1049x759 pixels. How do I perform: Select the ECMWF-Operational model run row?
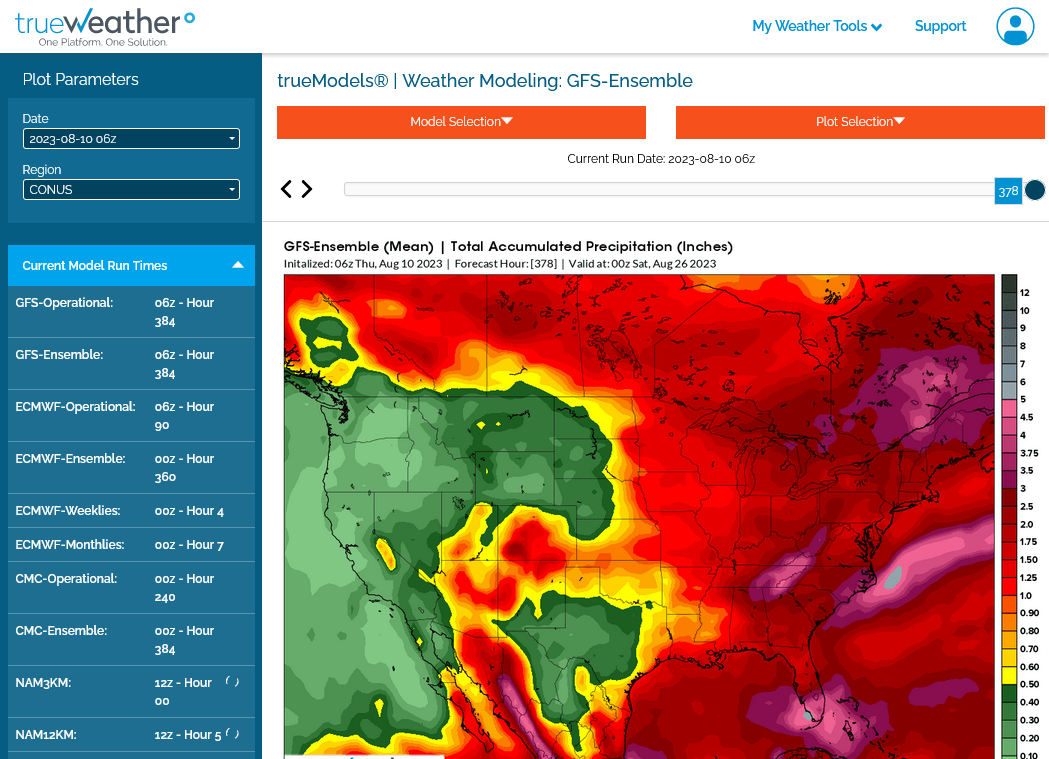[x=131, y=416]
